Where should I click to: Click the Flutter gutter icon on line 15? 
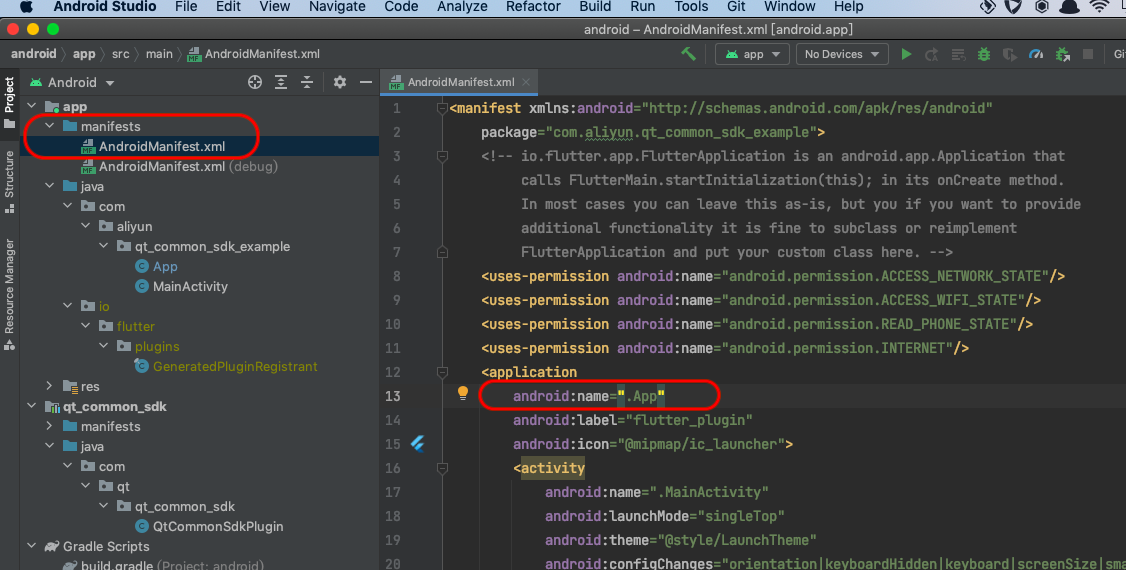click(417, 444)
